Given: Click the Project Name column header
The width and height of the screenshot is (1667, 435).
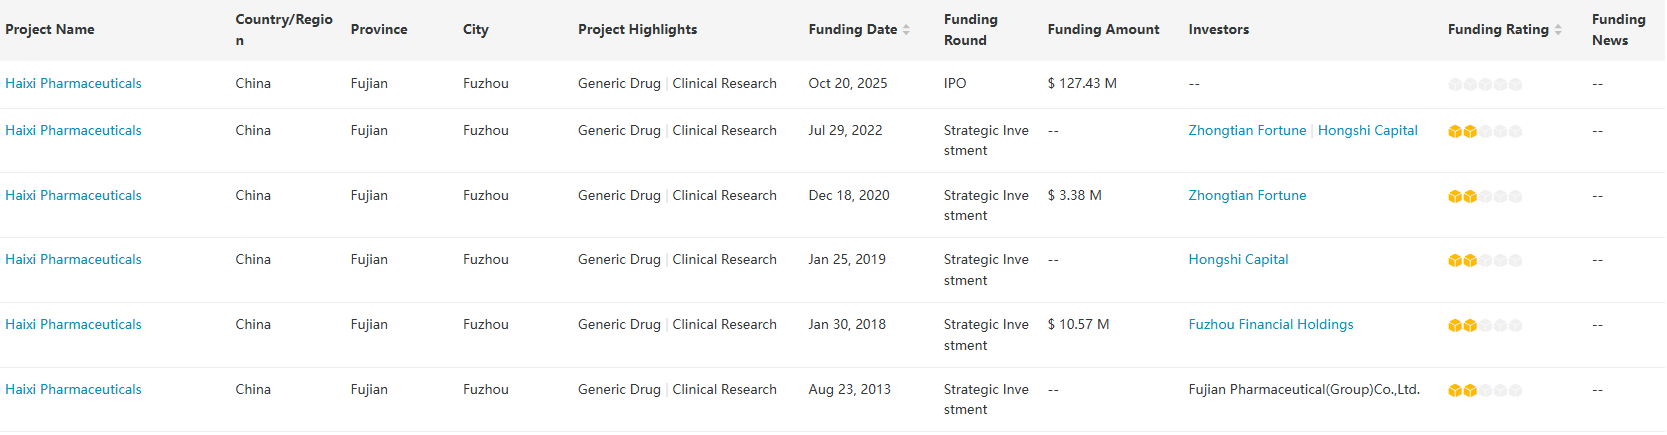Looking at the screenshot, I should coord(50,30).
